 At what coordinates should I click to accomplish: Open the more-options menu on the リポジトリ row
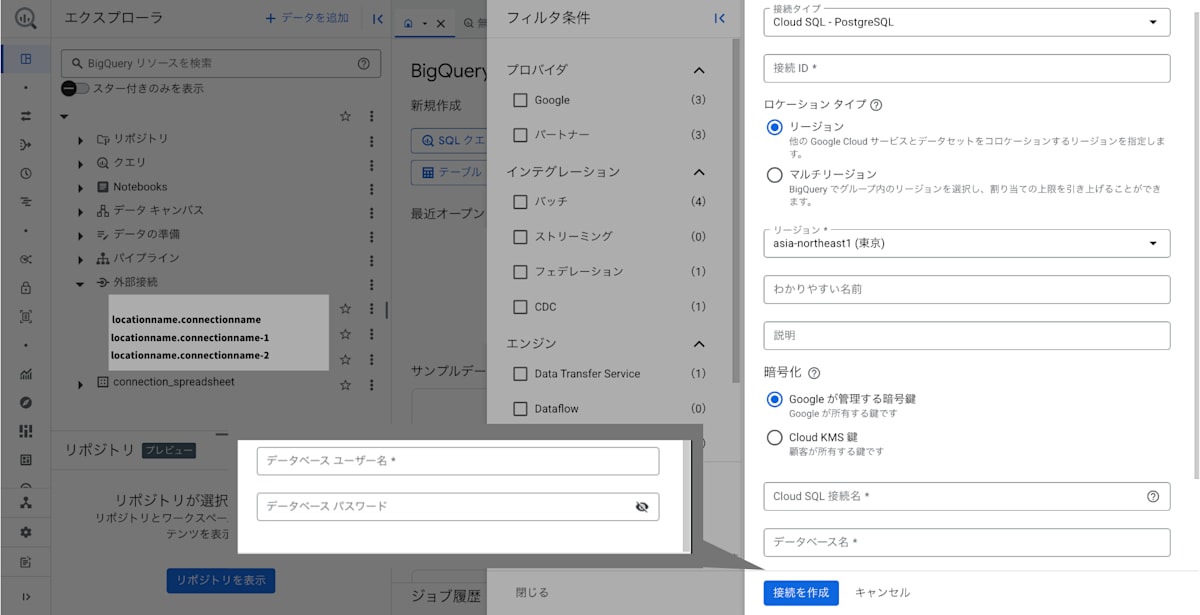tap(372, 142)
